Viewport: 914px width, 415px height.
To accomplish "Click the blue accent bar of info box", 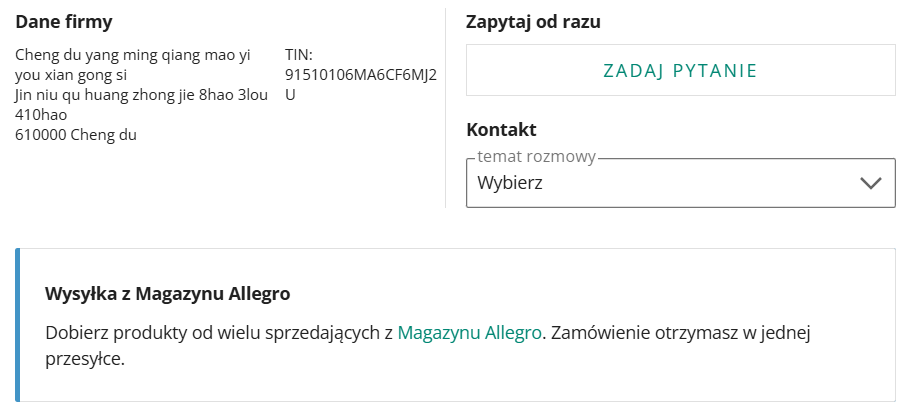I will click(18, 325).
